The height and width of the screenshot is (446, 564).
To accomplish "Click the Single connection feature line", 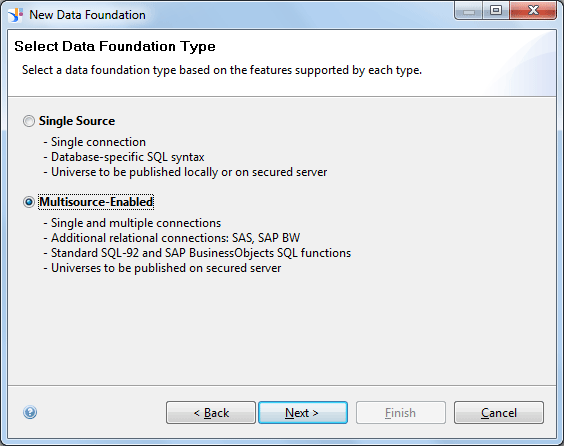I will coord(95,142).
